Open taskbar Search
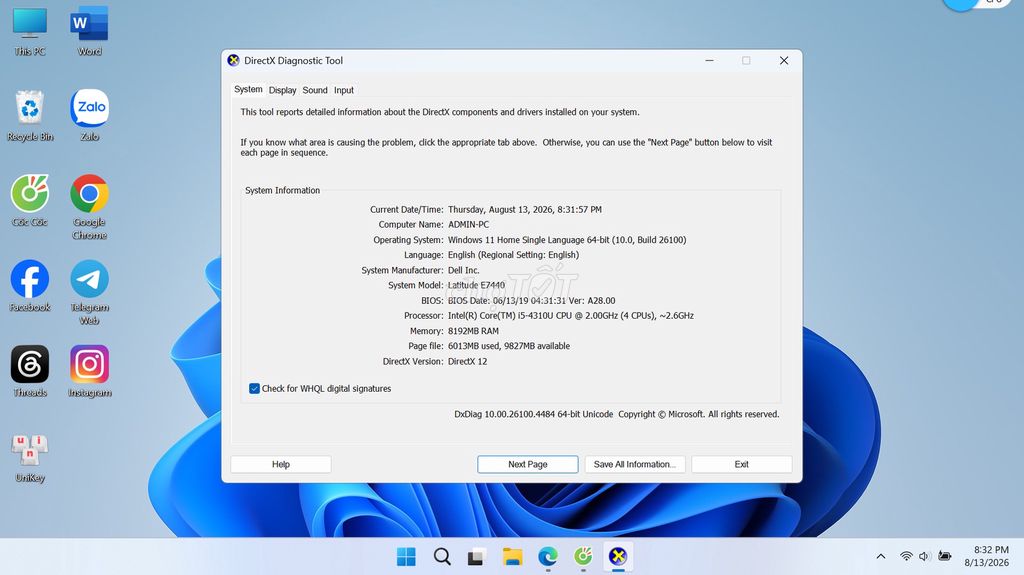Image resolution: width=1024 pixels, height=575 pixels. (x=442, y=557)
